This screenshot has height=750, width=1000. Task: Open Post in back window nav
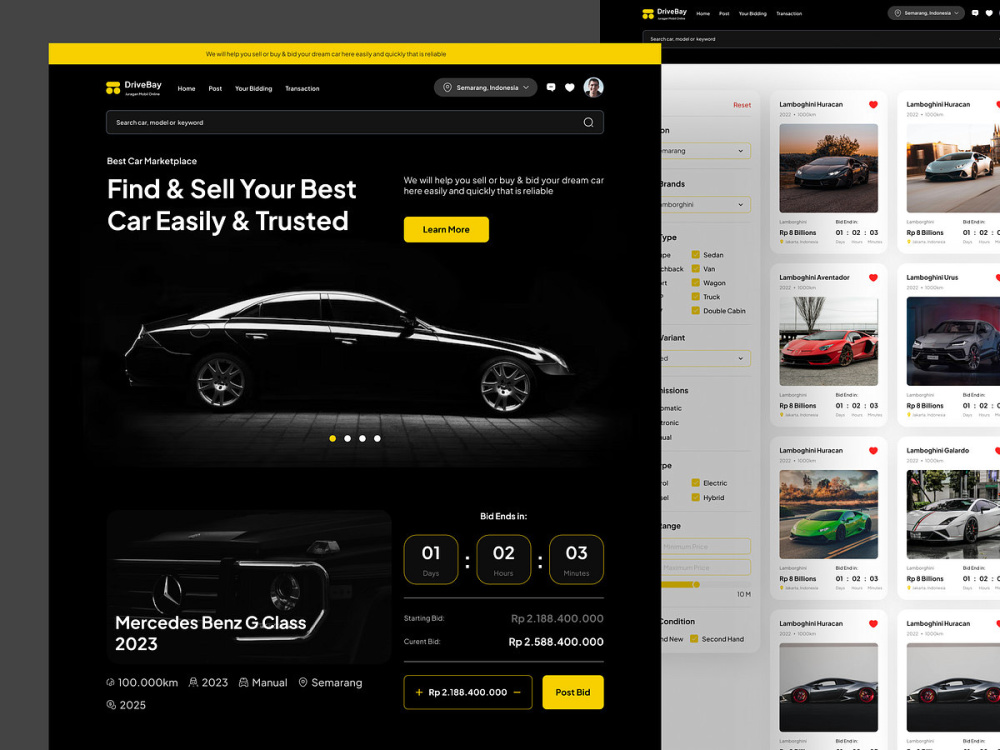(x=724, y=13)
